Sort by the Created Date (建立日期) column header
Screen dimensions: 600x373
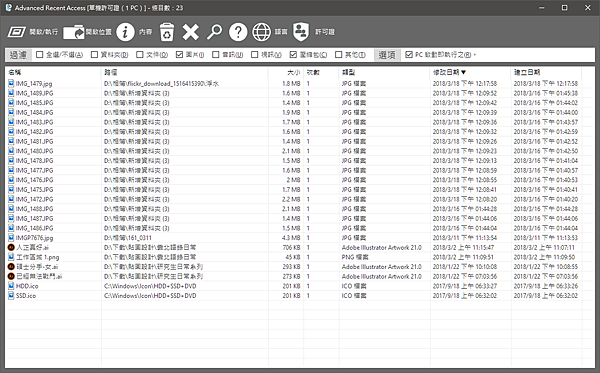coord(546,72)
